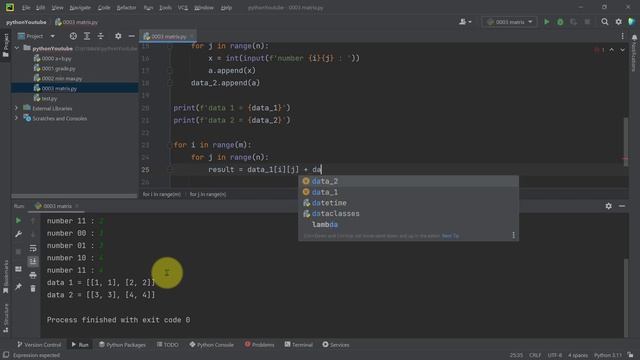The height and width of the screenshot is (360, 640).
Task: Open Services tool window
Action: point(336,345)
